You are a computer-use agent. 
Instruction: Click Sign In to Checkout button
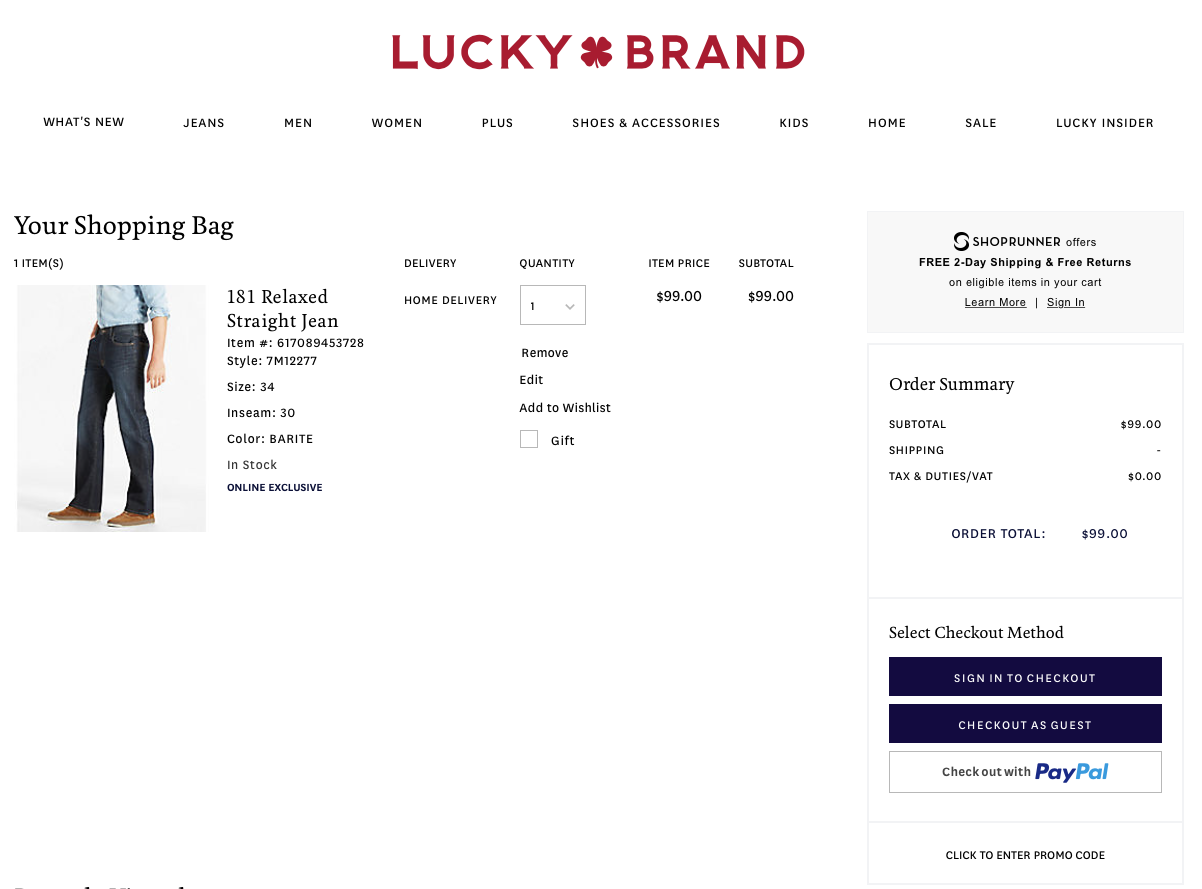click(1025, 677)
